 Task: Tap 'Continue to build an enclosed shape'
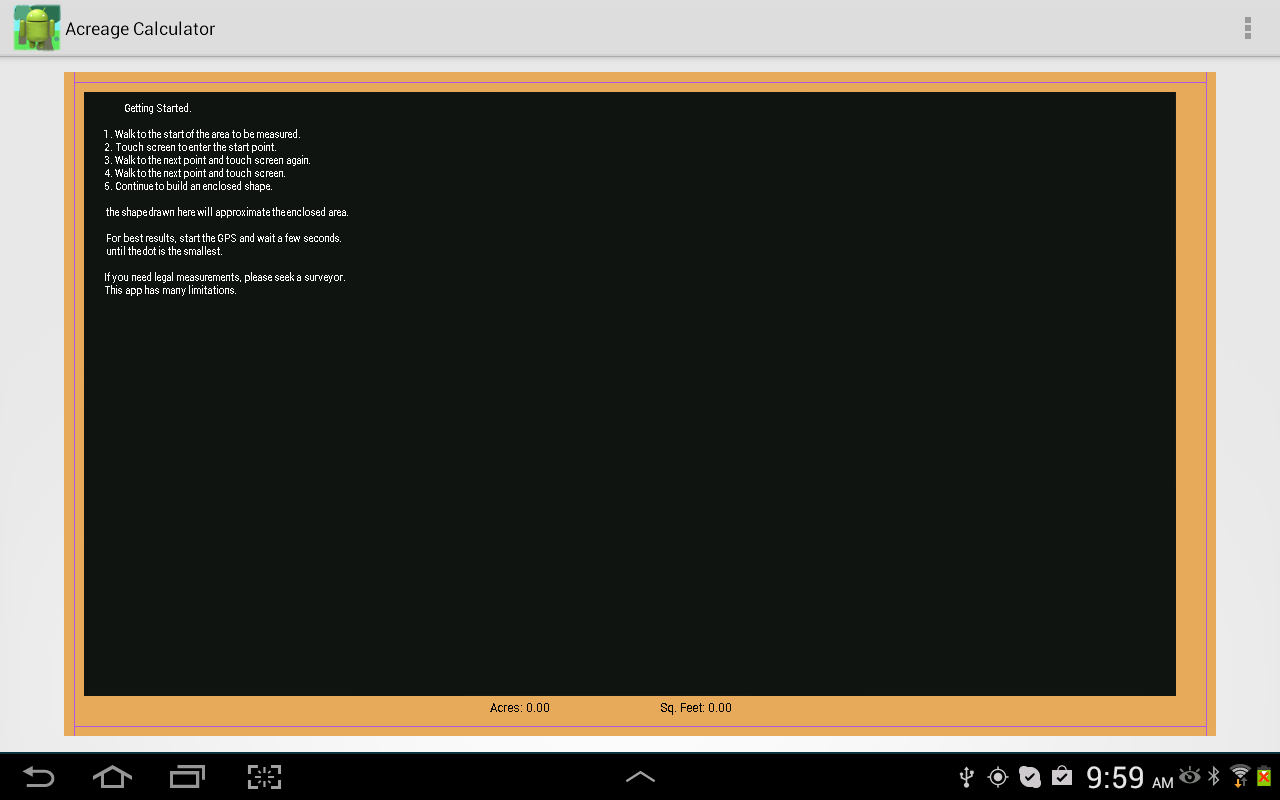[188, 186]
